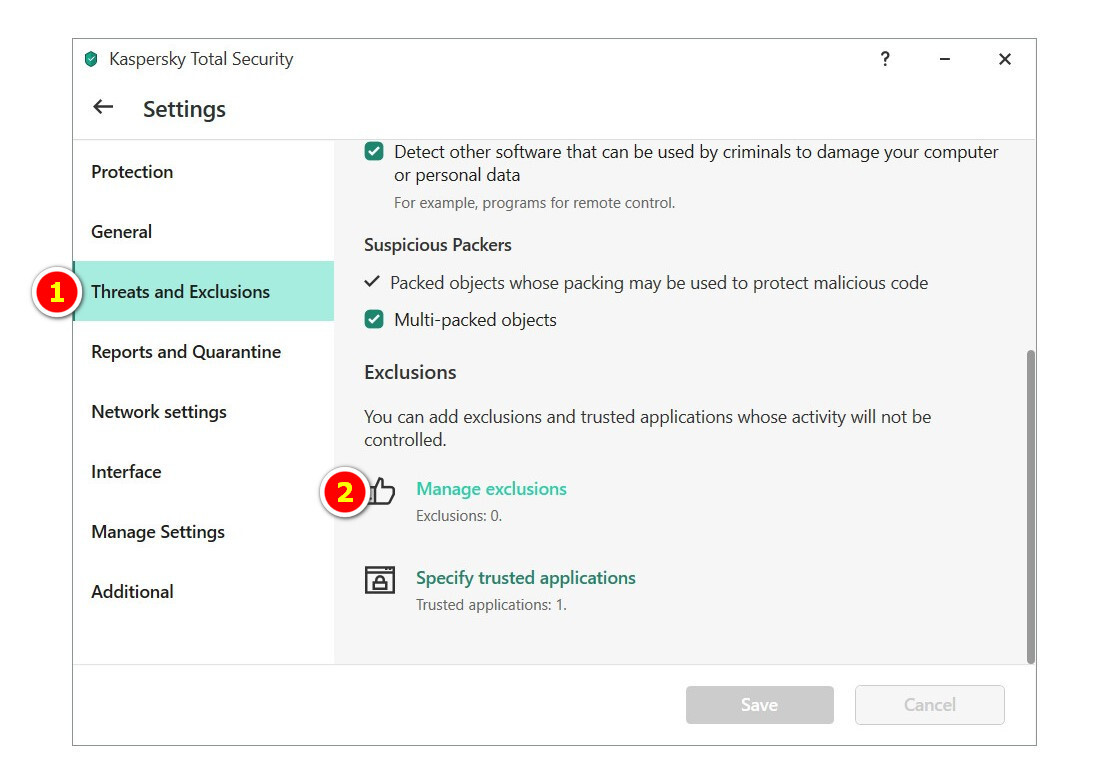Viewport: 1103px width, 783px height.
Task: Toggle the Multi-packed objects checkbox
Action: (374, 320)
